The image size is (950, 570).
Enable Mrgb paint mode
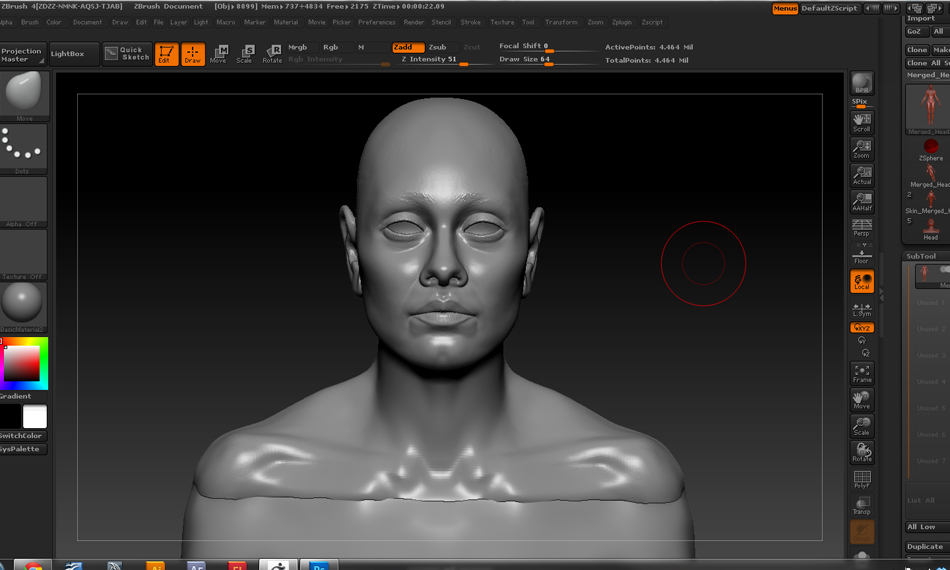pyautogui.click(x=297, y=47)
